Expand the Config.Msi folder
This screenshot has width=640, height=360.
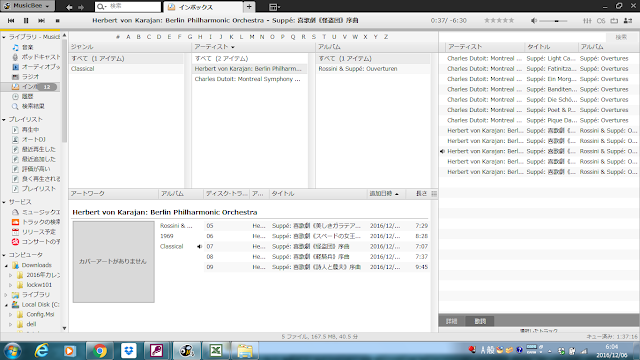(x=11, y=315)
